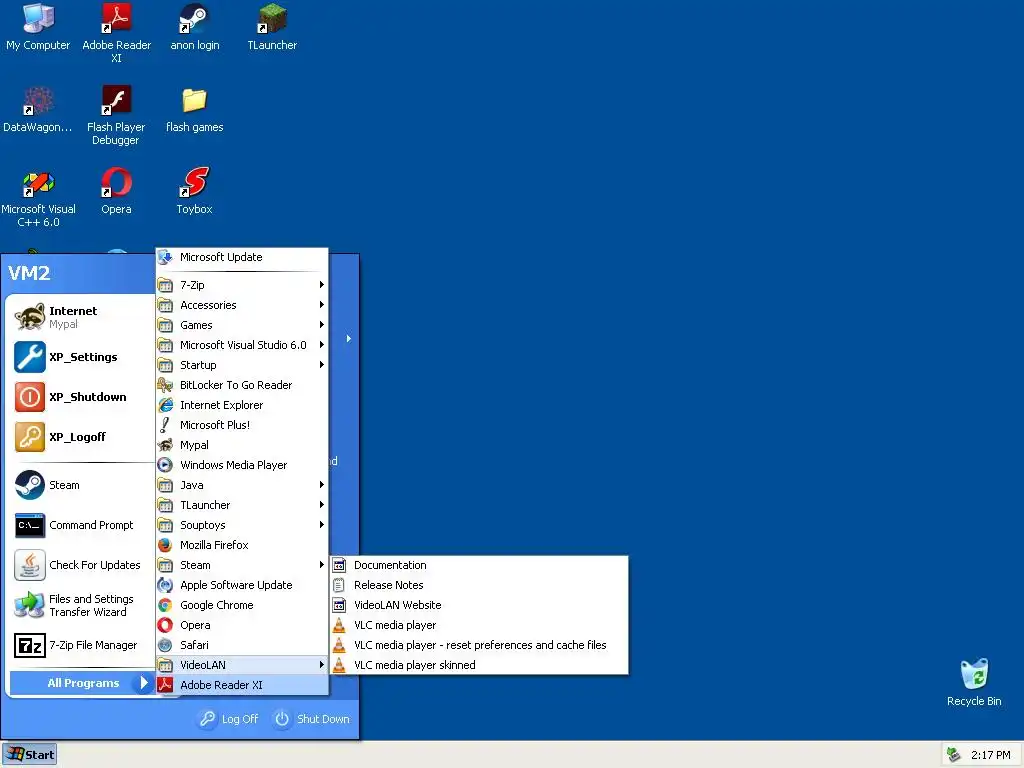Image resolution: width=1024 pixels, height=768 pixels.
Task: Click the Log Off button
Action: pyautogui.click(x=229, y=719)
